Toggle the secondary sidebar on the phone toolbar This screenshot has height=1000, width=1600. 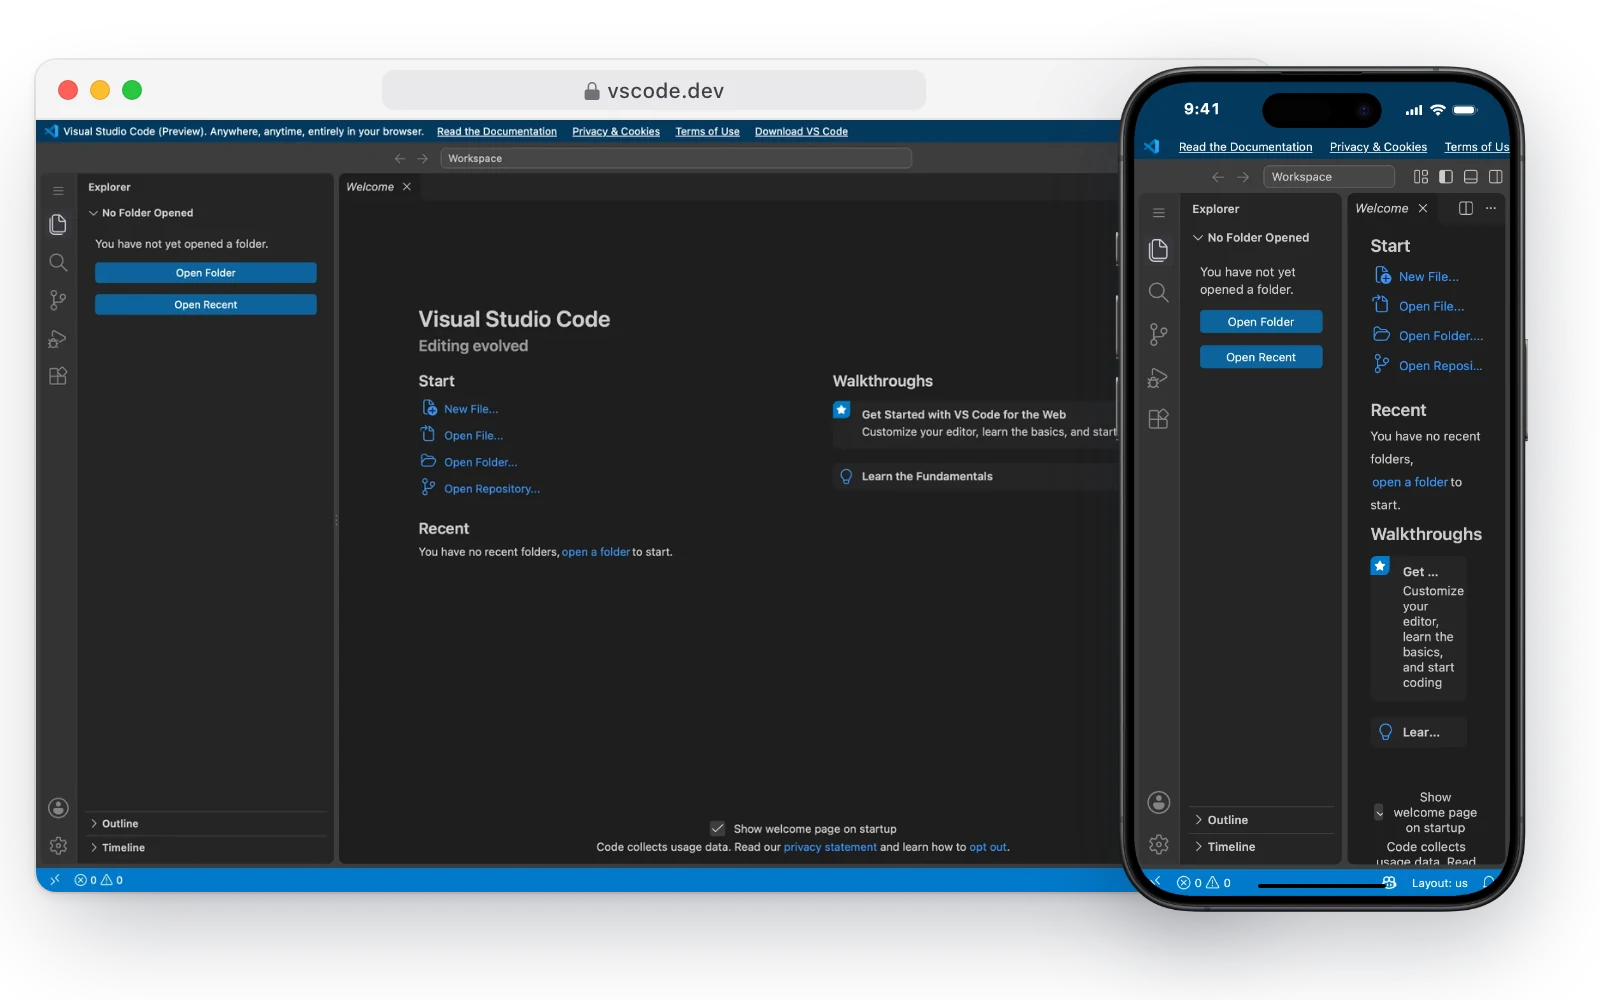click(x=1496, y=177)
